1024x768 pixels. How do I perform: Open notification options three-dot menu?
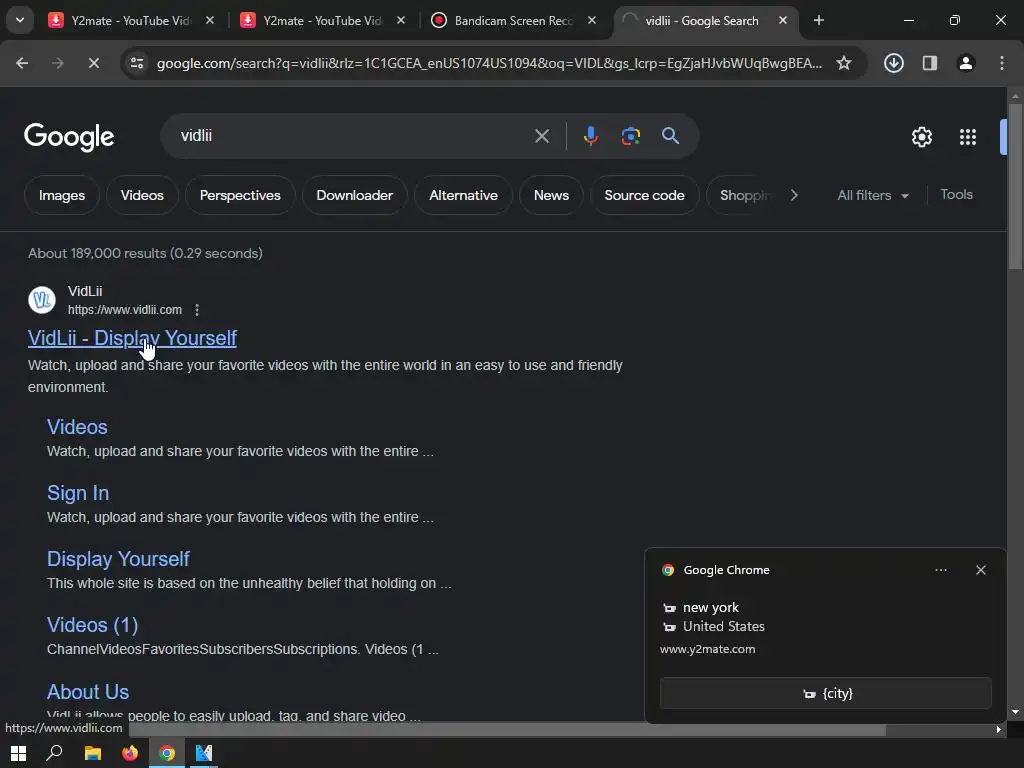point(940,570)
